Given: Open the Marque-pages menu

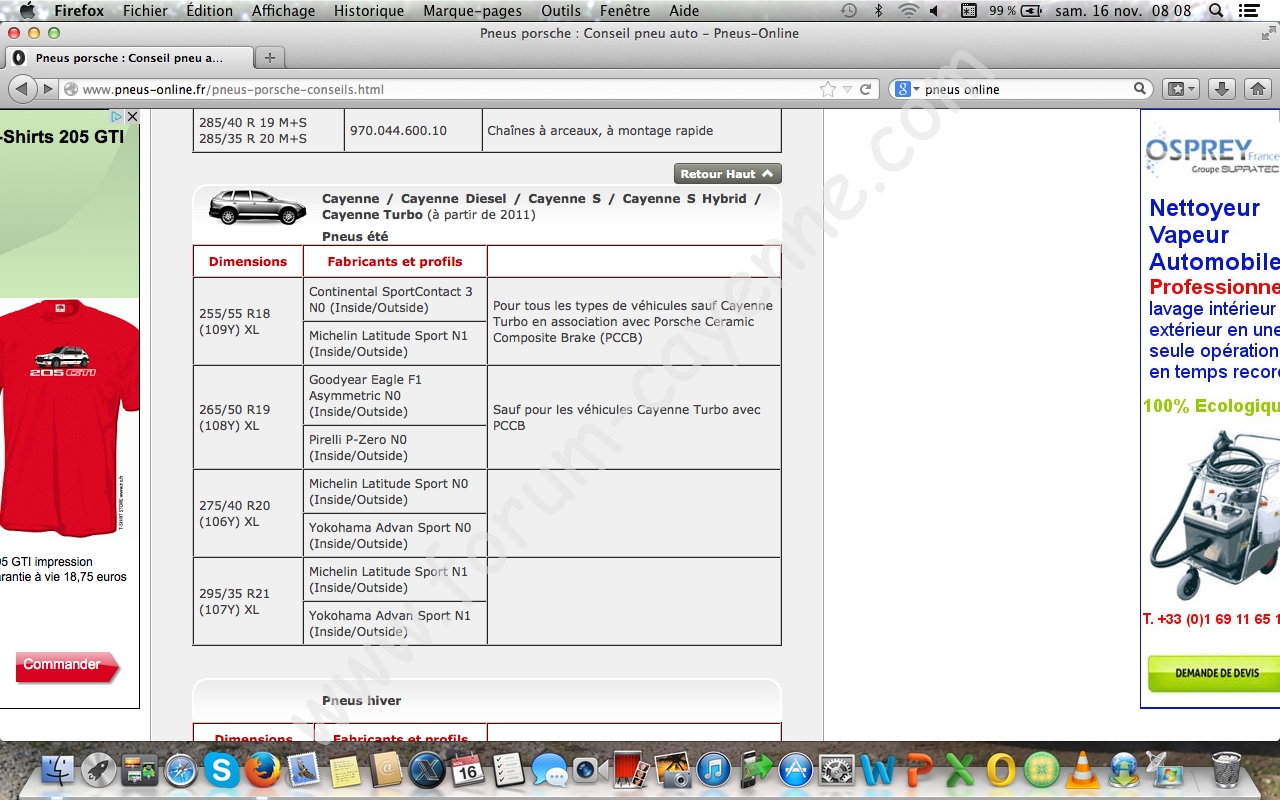Looking at the screenshot, I should click(472, 11).
